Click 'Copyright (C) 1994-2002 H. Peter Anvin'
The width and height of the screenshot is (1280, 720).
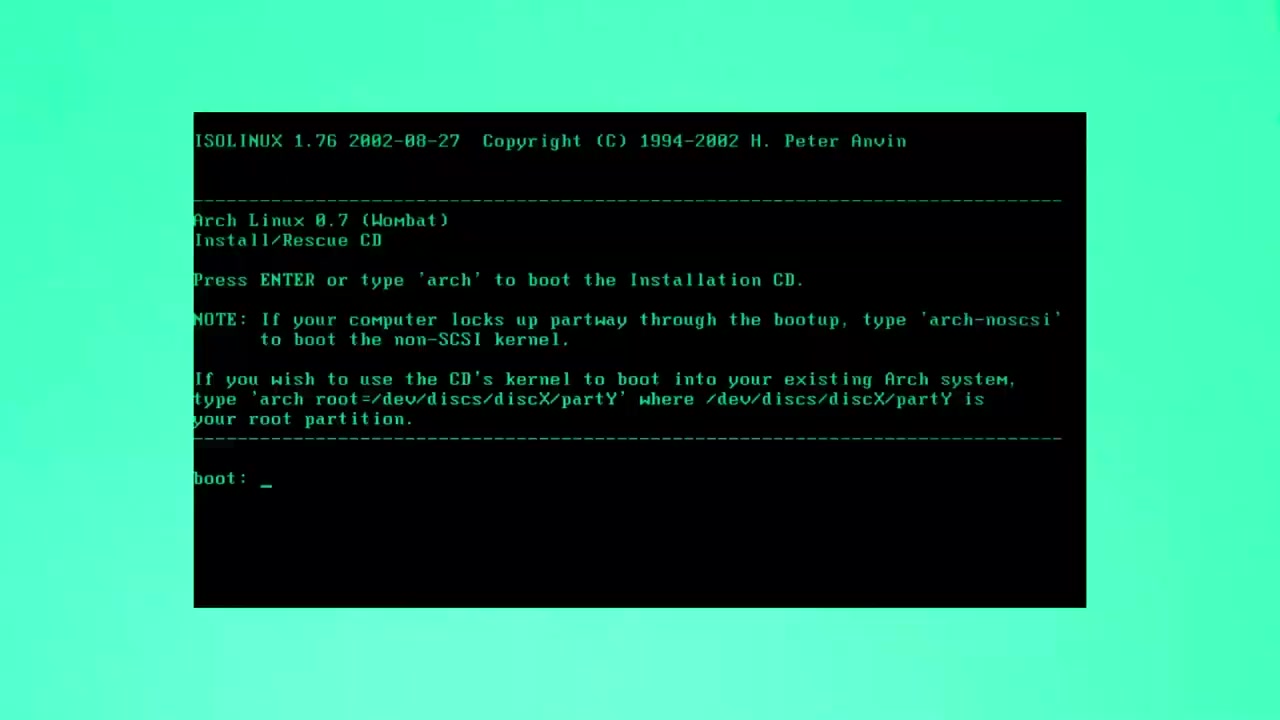click(694, 141)
